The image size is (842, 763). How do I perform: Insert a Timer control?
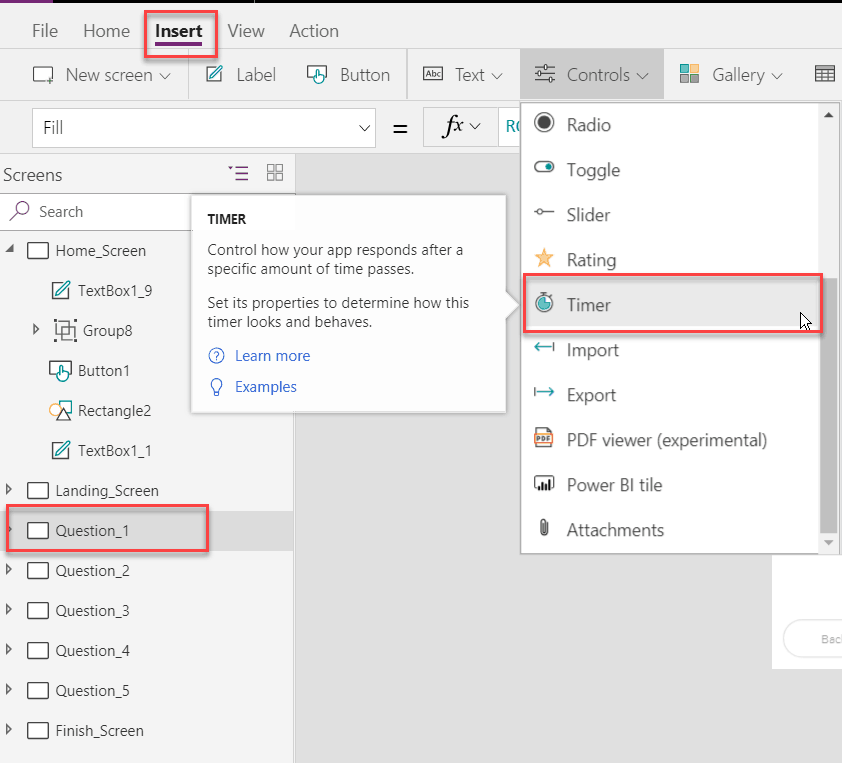672,304
